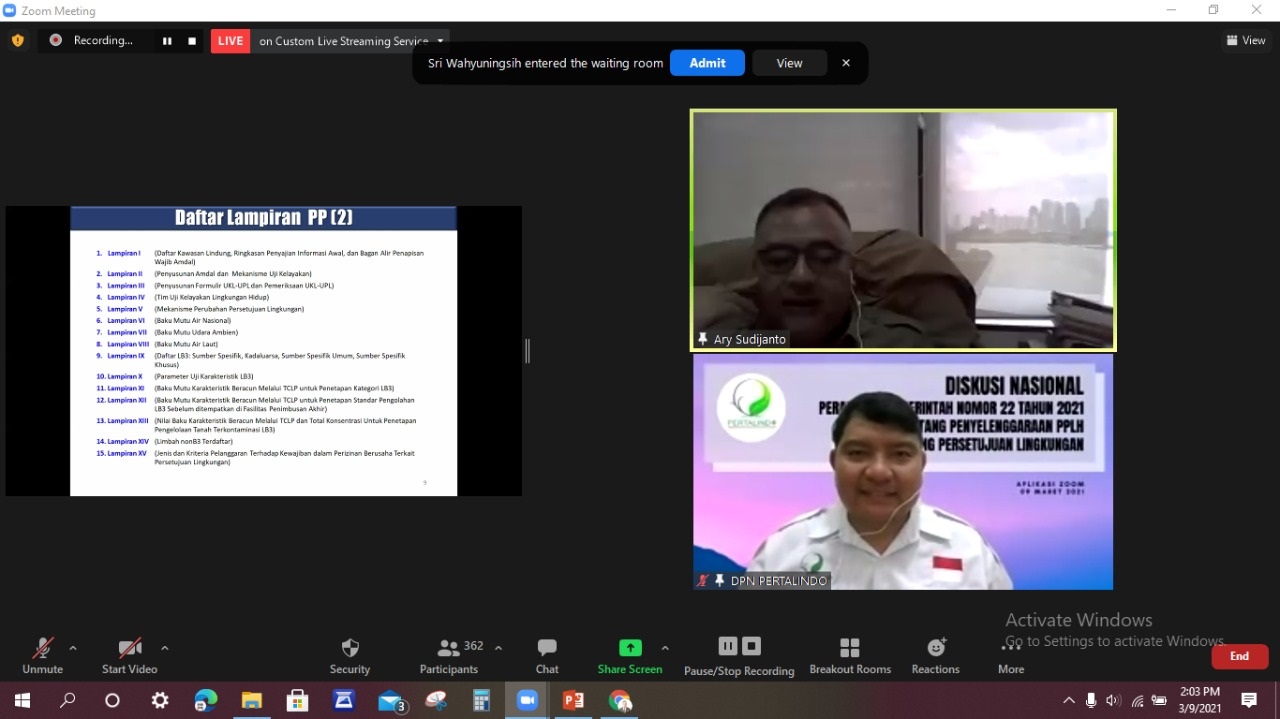Open the Chat panel
The width and height of the screenshot is (1280, 719).
coord(547,648)
